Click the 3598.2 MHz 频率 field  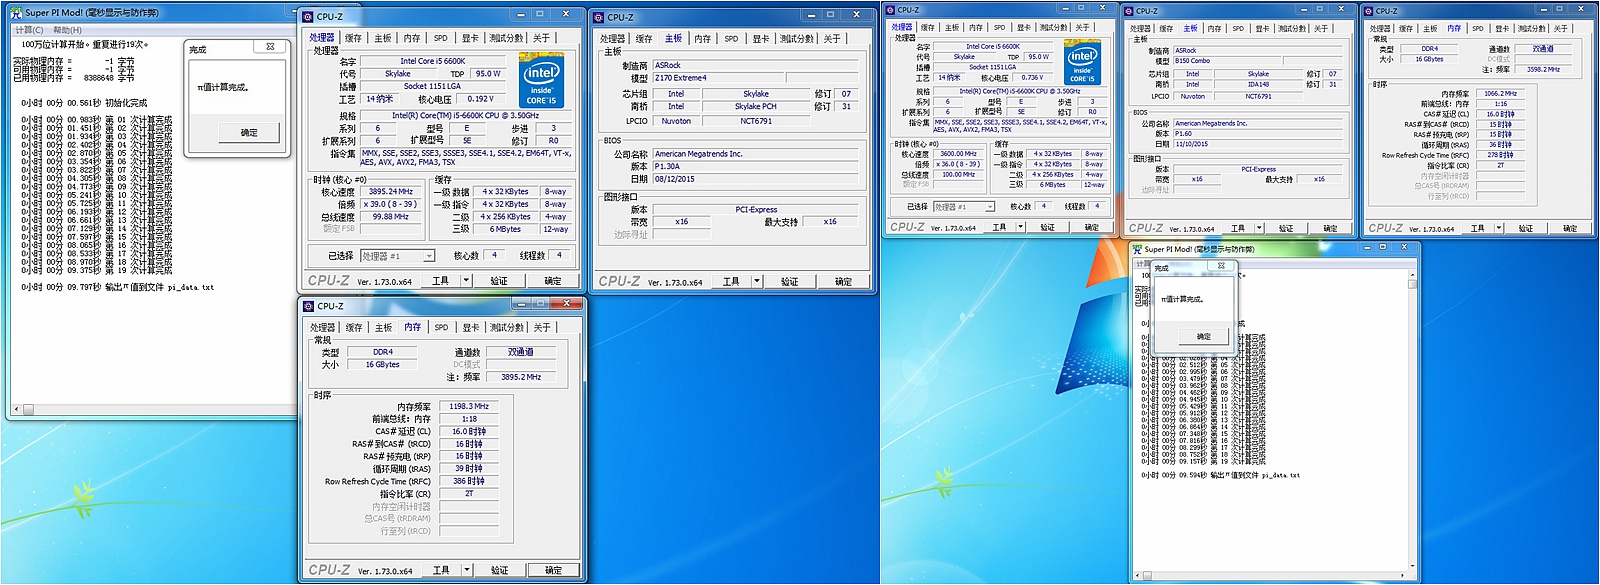pyautogui.click(x=1543, y=69)
